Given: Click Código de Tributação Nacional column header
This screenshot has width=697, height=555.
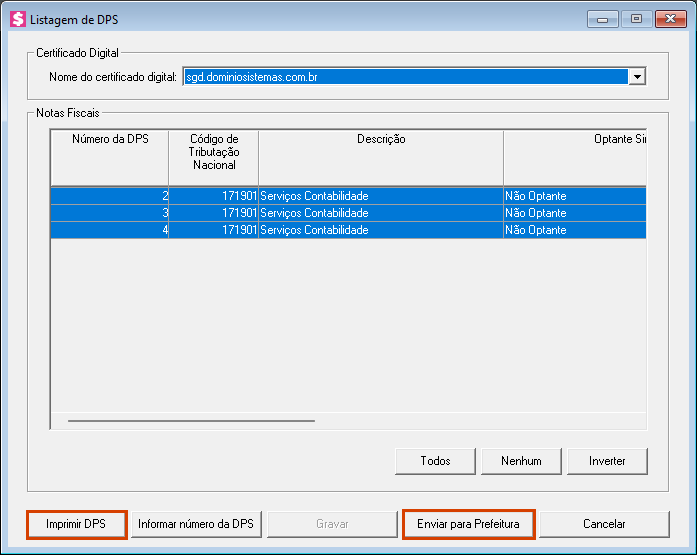Looking at the screenshot, I should point(213,152).
